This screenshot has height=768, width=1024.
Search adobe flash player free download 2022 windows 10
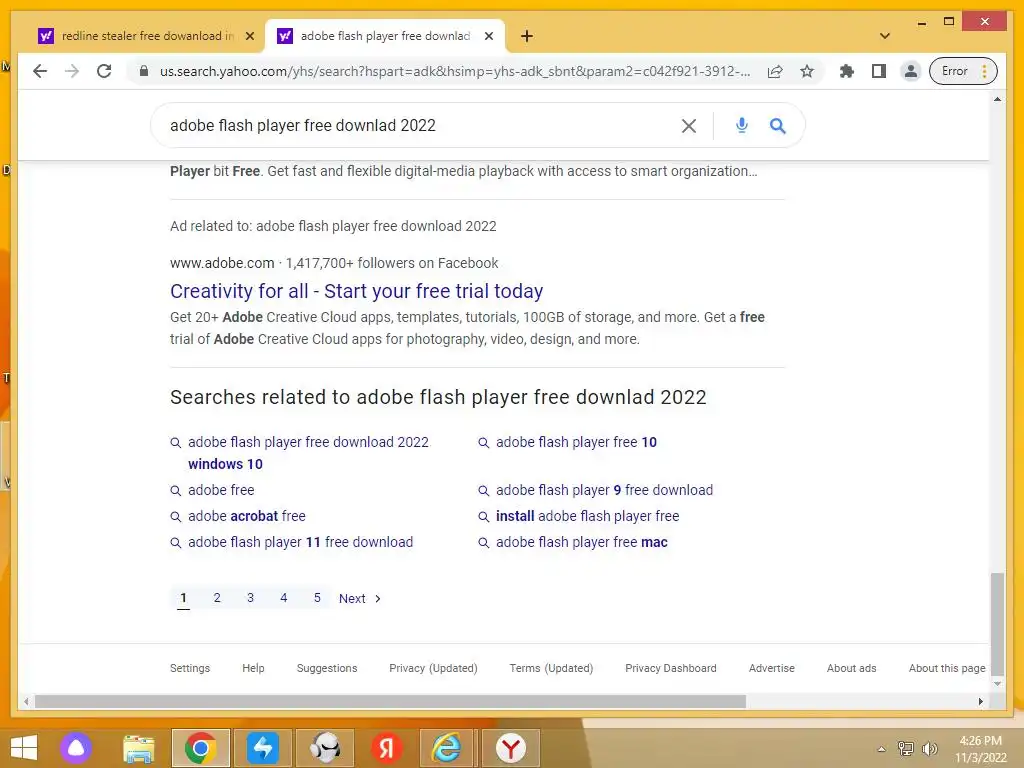308,453
